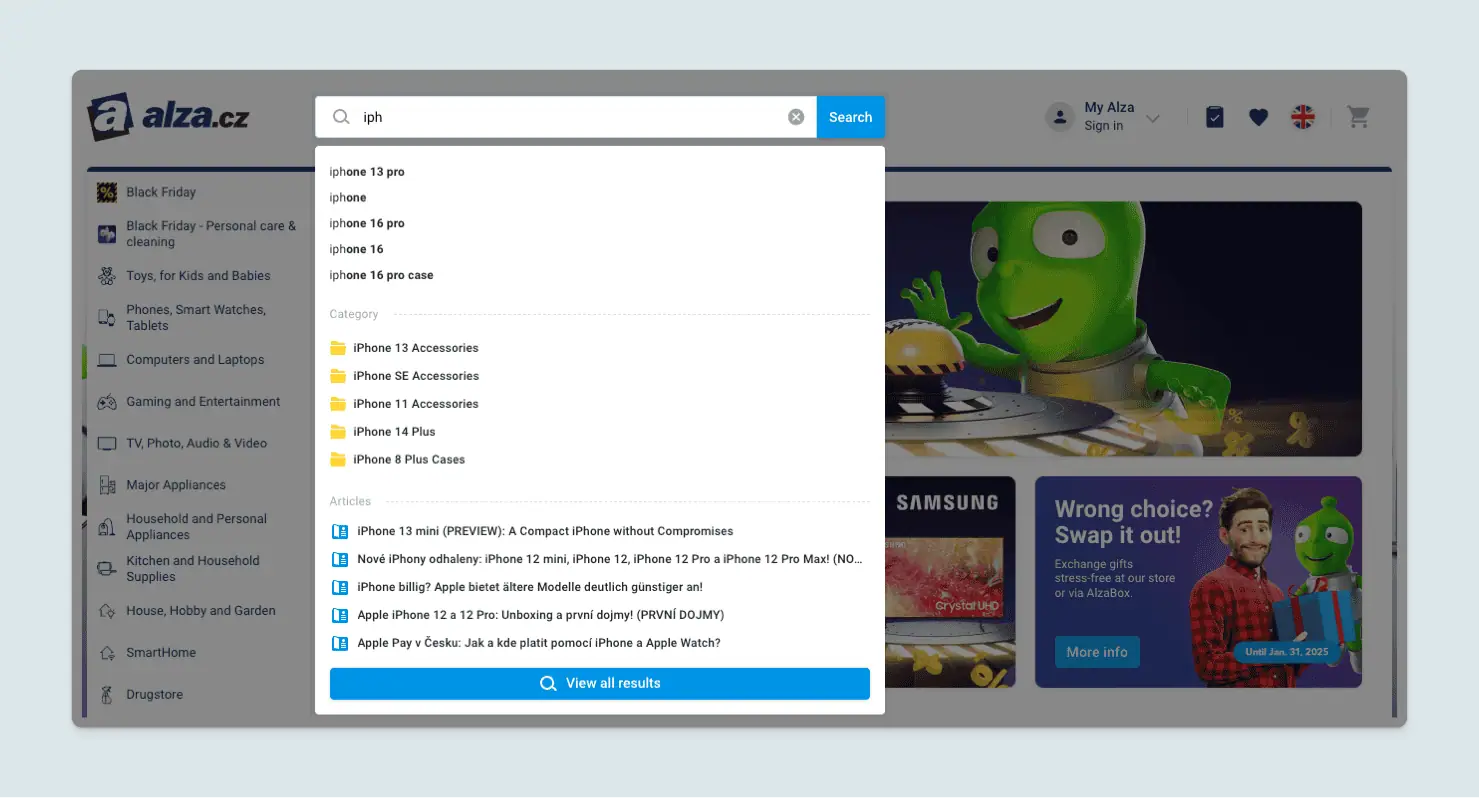Image resolution: width=1480 pixels, height=798 pixels.
Task: Open the iPhone 8 Plus Cases category
Action: click(x=409, y=460)
